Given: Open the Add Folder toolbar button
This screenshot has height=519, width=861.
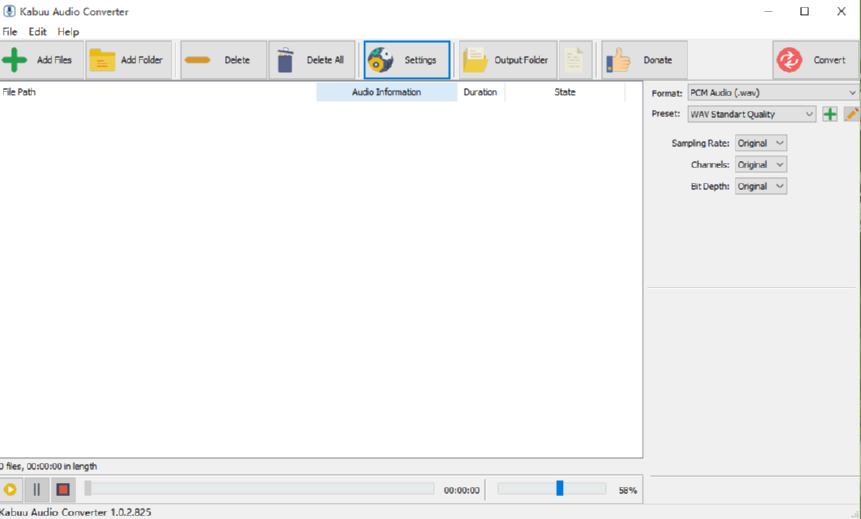Looking at the screenshot, I should [x=129, y=60].
